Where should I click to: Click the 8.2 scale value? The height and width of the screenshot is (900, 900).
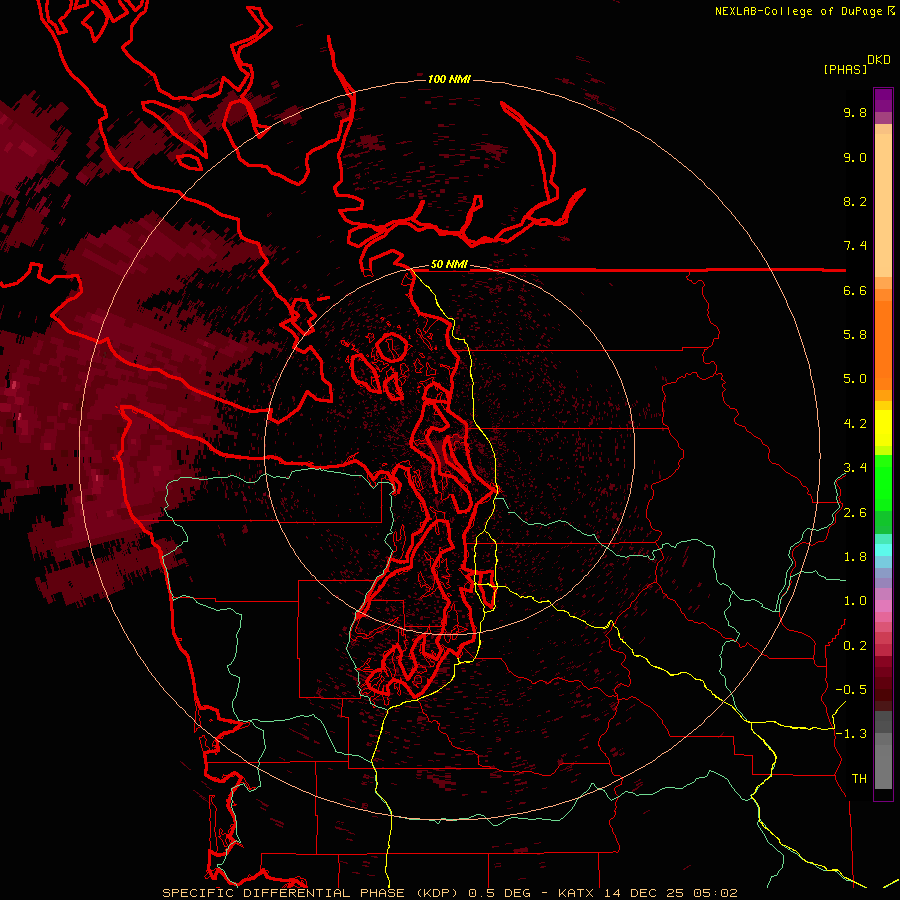click(855, 201)
